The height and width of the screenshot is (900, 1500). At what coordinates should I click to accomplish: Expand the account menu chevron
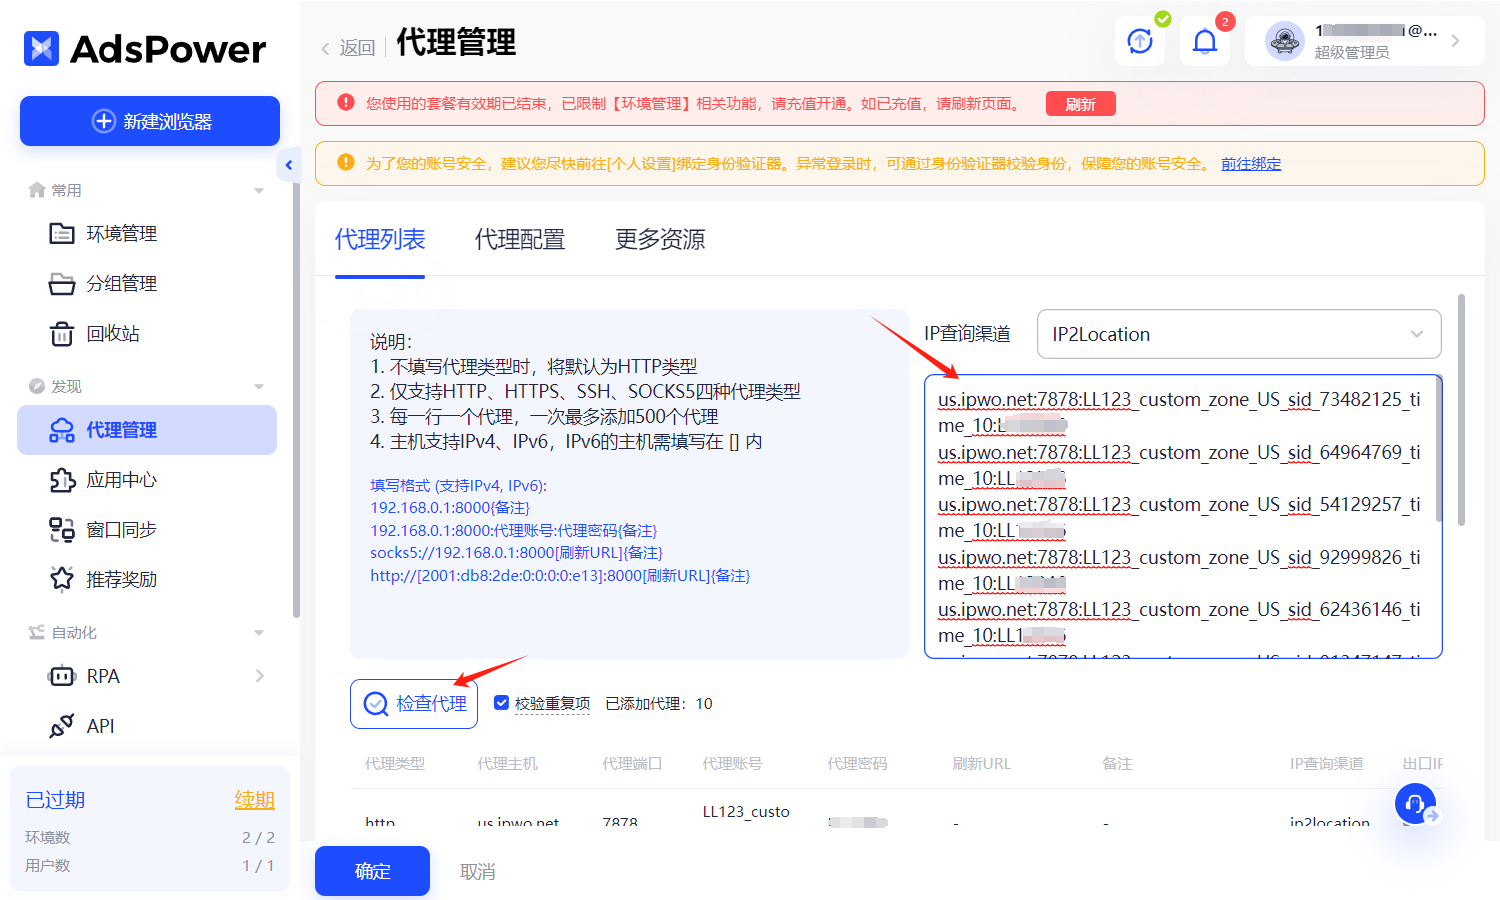click(x=1455, y=41)
